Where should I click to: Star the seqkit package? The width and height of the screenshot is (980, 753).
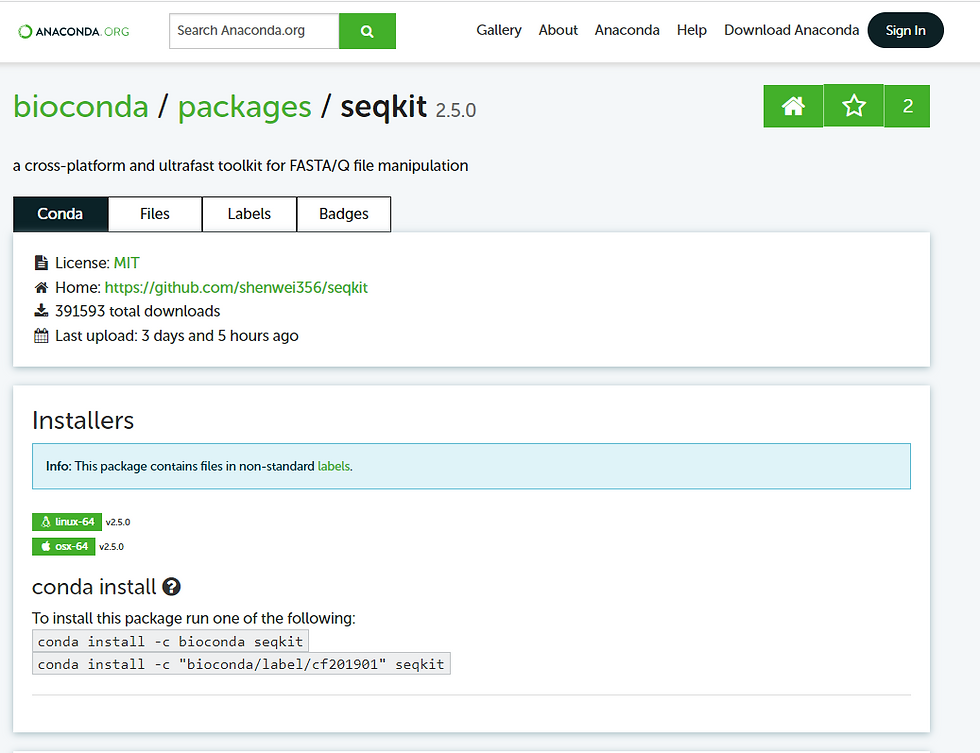coord(853,106)
